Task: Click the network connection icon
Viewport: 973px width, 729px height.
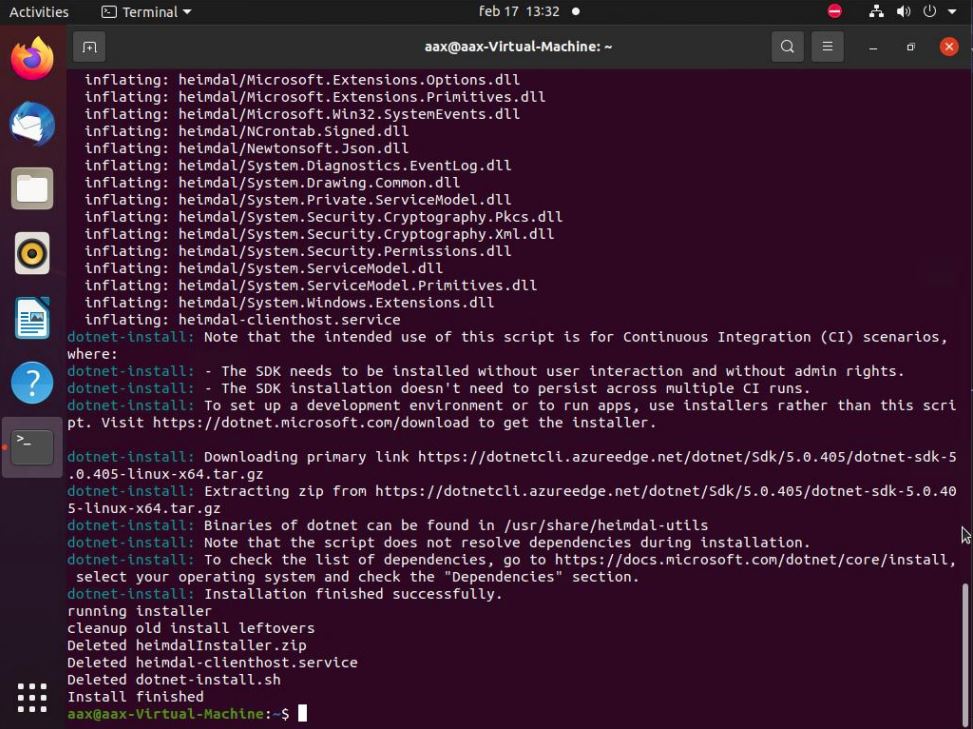Action: pos(876,12)
